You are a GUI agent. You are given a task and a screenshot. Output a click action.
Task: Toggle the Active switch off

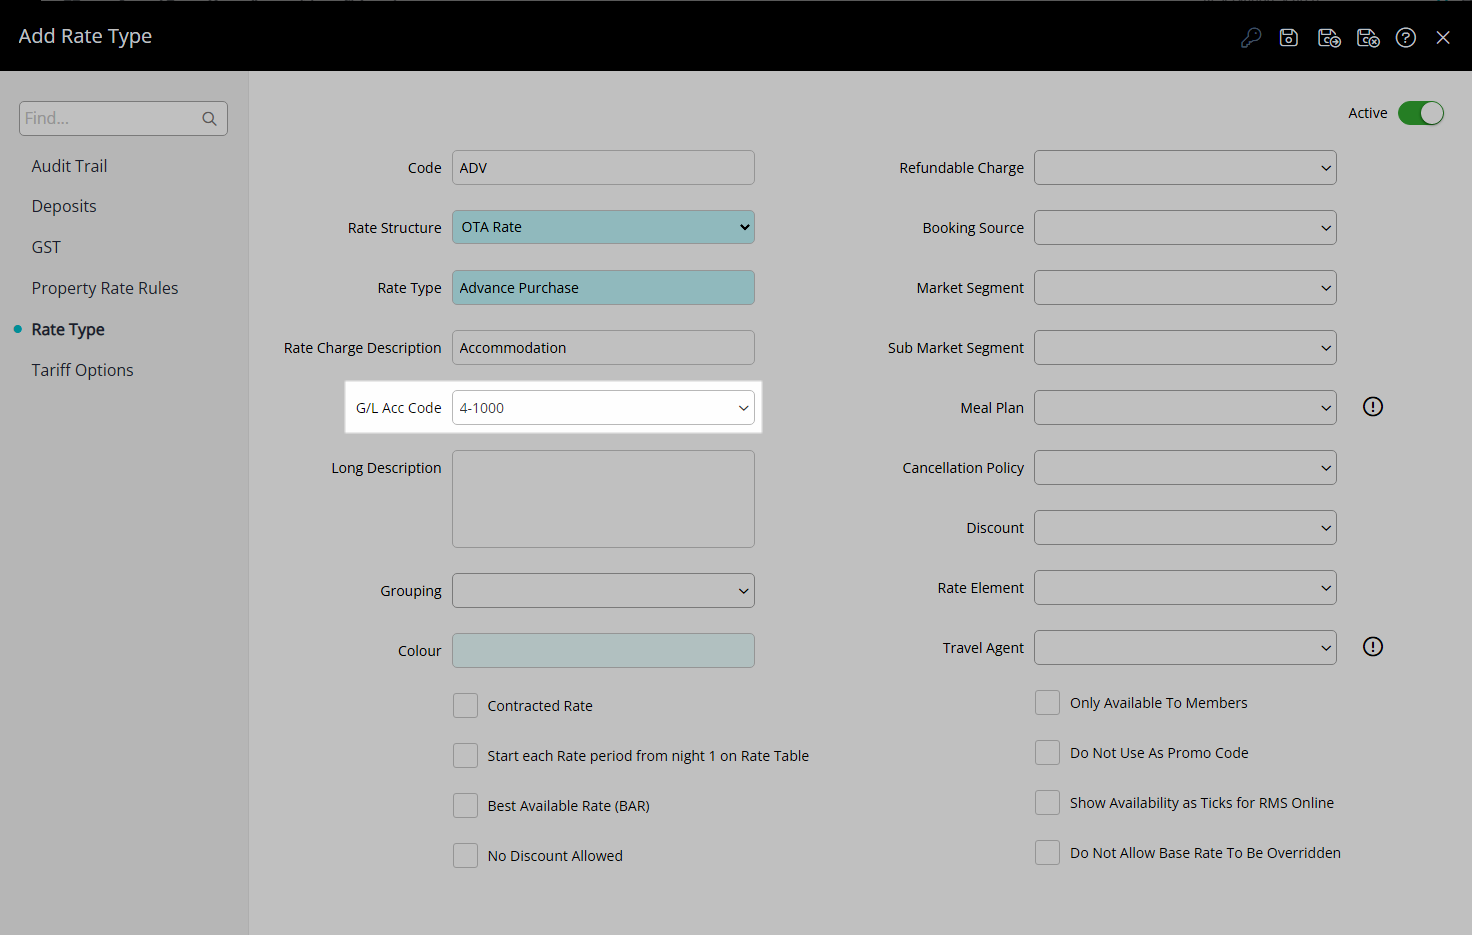pos(1421,113)
